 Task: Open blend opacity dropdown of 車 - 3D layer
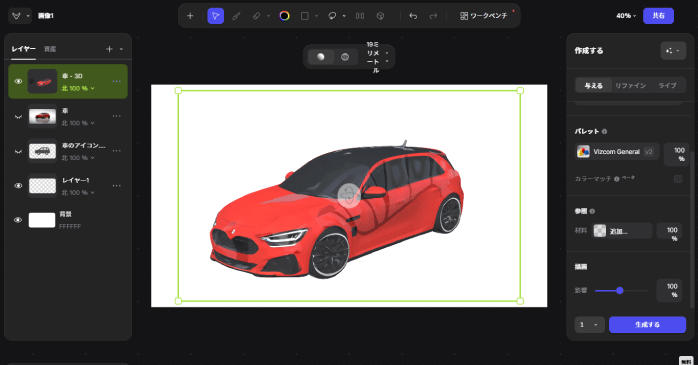coord(78,89)
